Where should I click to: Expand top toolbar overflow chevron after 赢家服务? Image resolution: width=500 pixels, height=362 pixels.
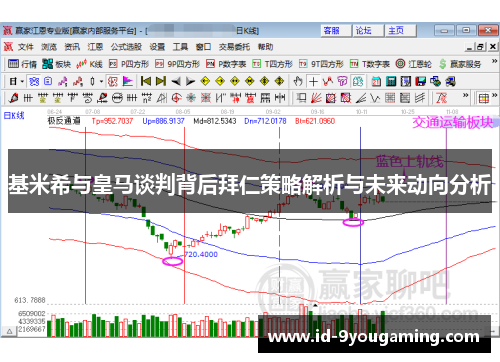tap(494, 61)
